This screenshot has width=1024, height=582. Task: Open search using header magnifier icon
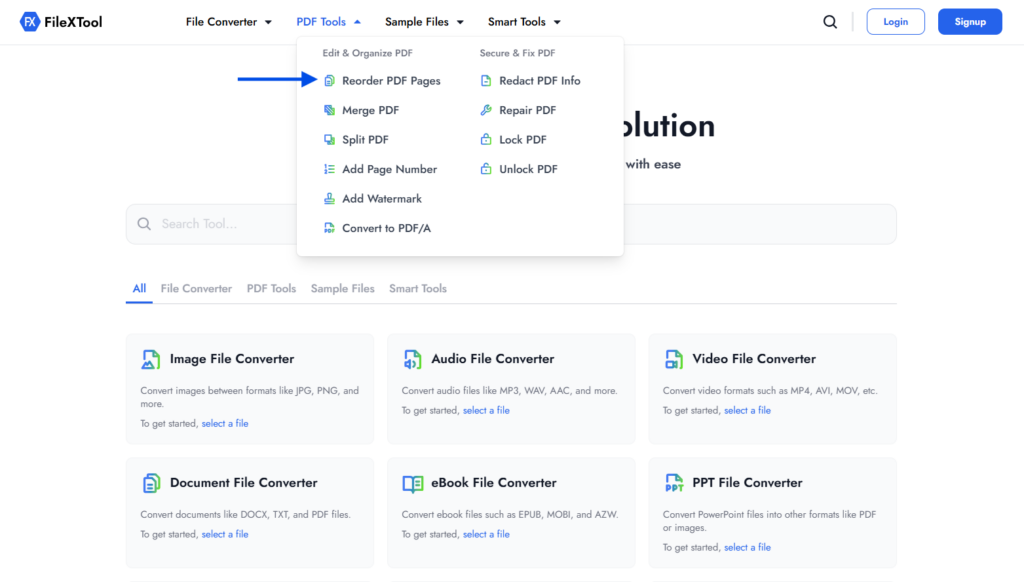[830, 22]
